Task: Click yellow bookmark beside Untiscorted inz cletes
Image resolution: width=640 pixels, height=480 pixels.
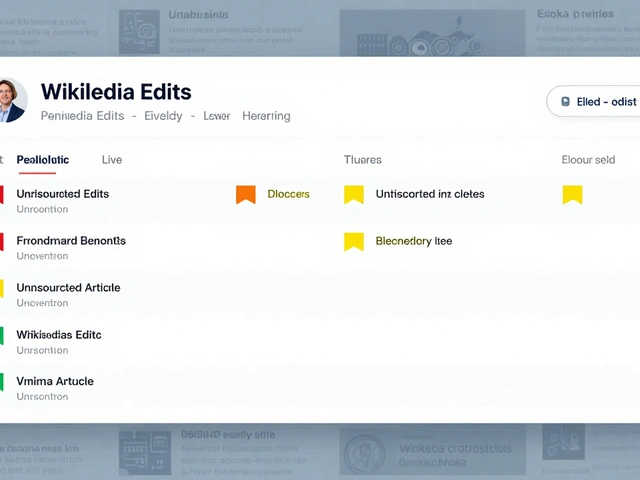Action: [354, 194]
